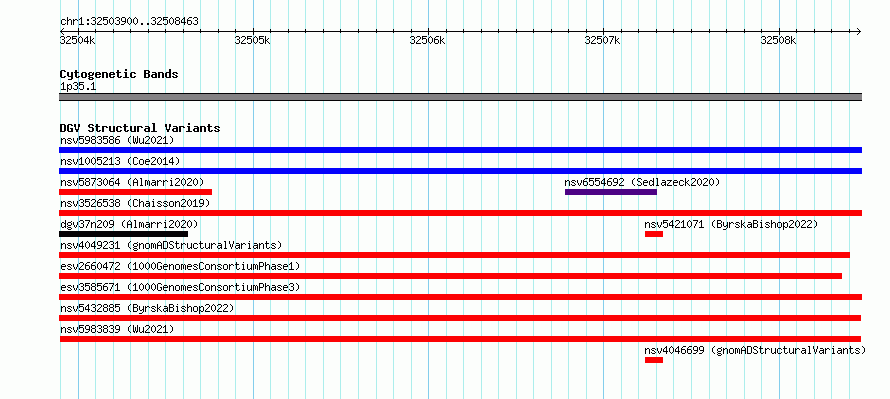
Task: Select the small red nsv4046699 bar
Action: click(654, 360)
